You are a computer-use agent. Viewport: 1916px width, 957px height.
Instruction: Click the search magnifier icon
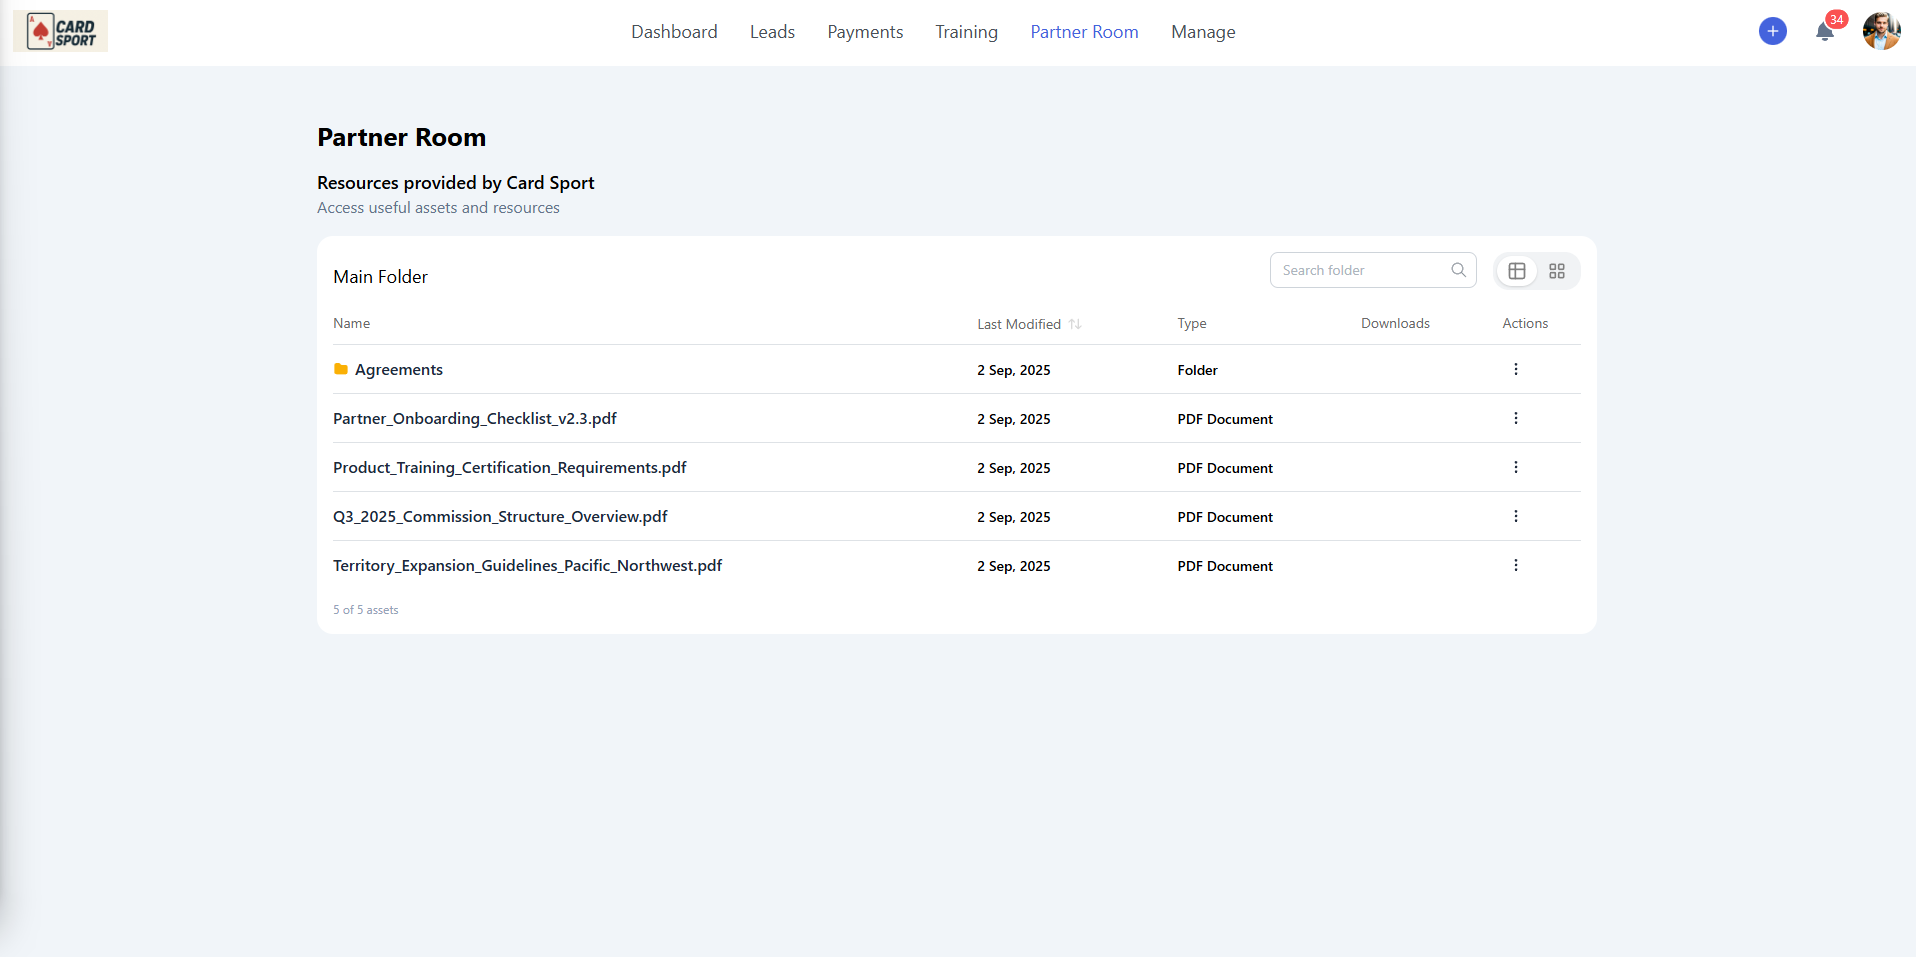[1458, 270]
